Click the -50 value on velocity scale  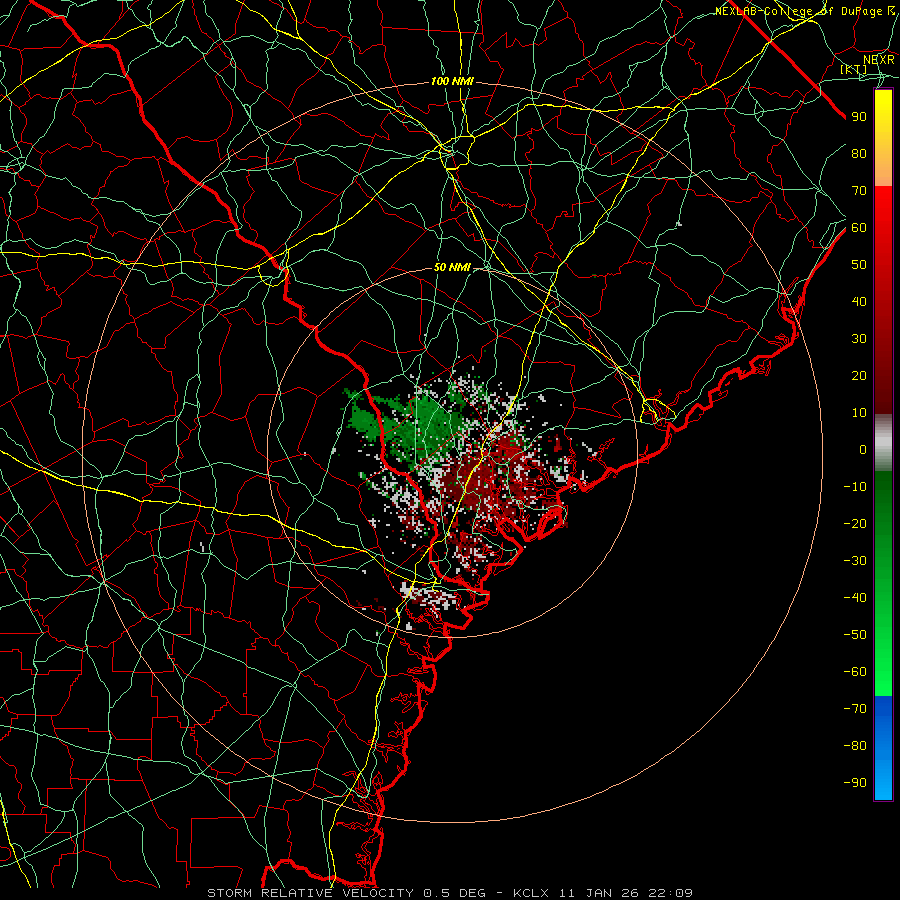pos(855,635)
